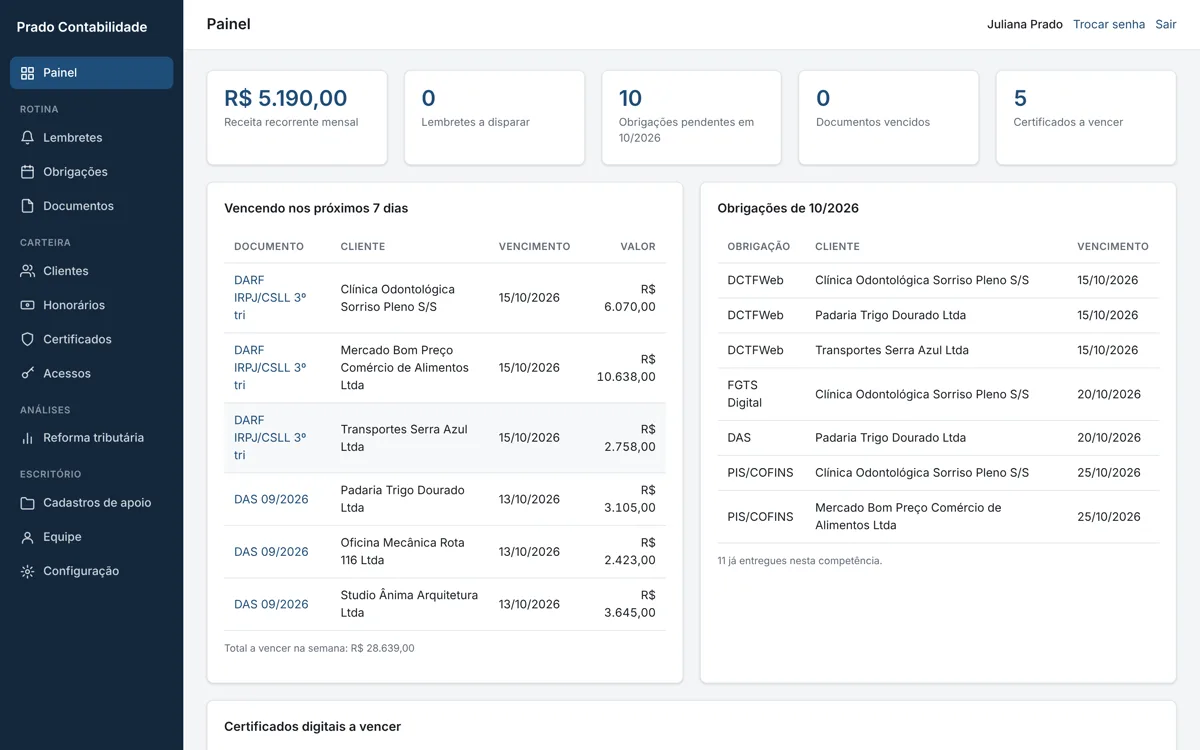
Task: Click the Receita recorrente mensal card
Action: tap(297, 118)
